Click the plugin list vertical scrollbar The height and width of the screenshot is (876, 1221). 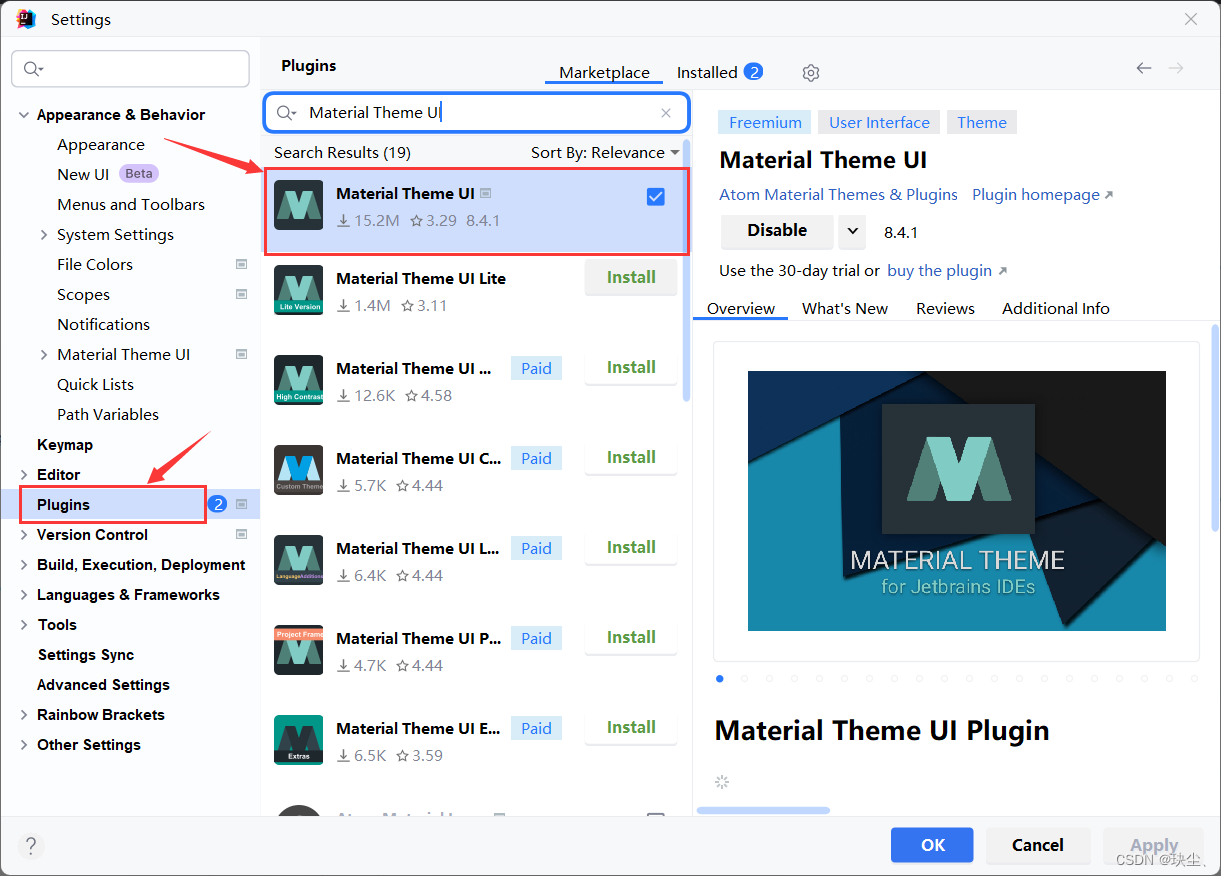686,270
